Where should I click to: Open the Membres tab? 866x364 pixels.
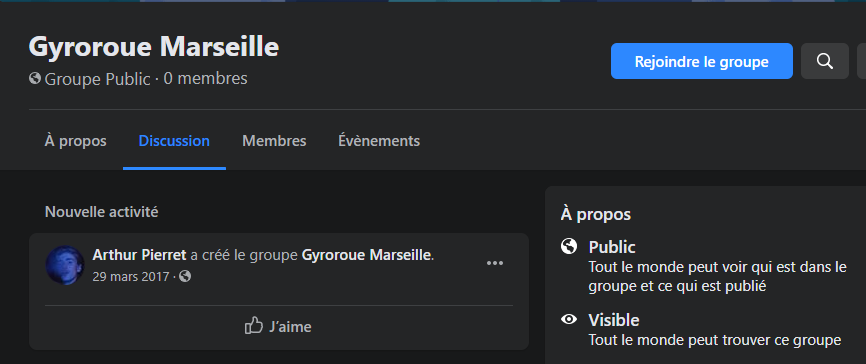[274, 141]
